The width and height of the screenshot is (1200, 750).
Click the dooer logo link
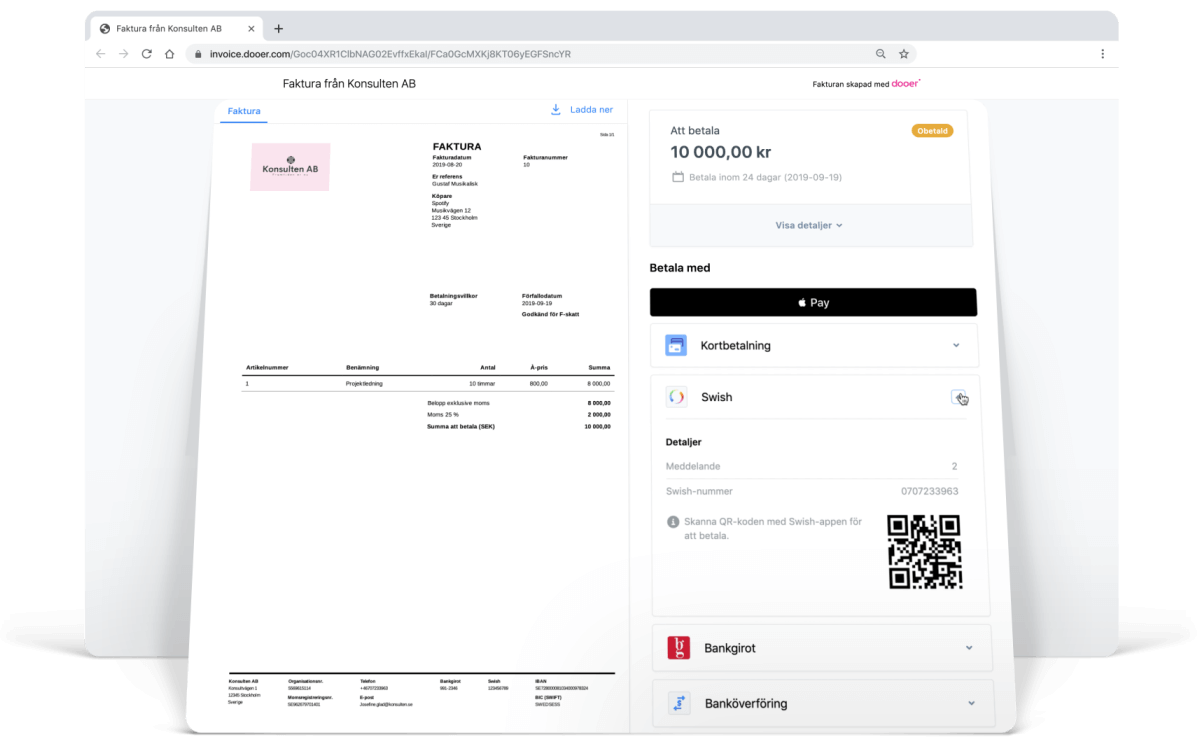(x=905, y=84)
